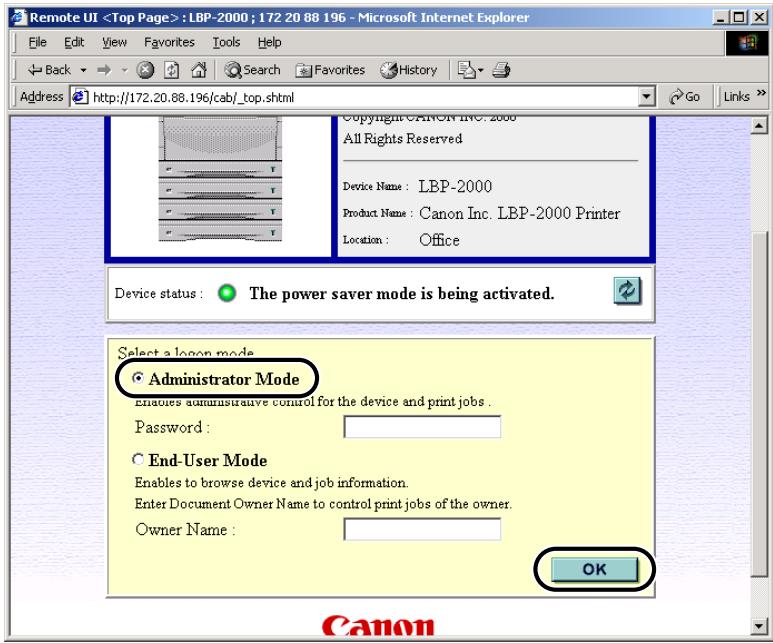Click the page icon in Address bar
Screen dimensions: 773x643
pyautogui.click(x=80, y=97)
